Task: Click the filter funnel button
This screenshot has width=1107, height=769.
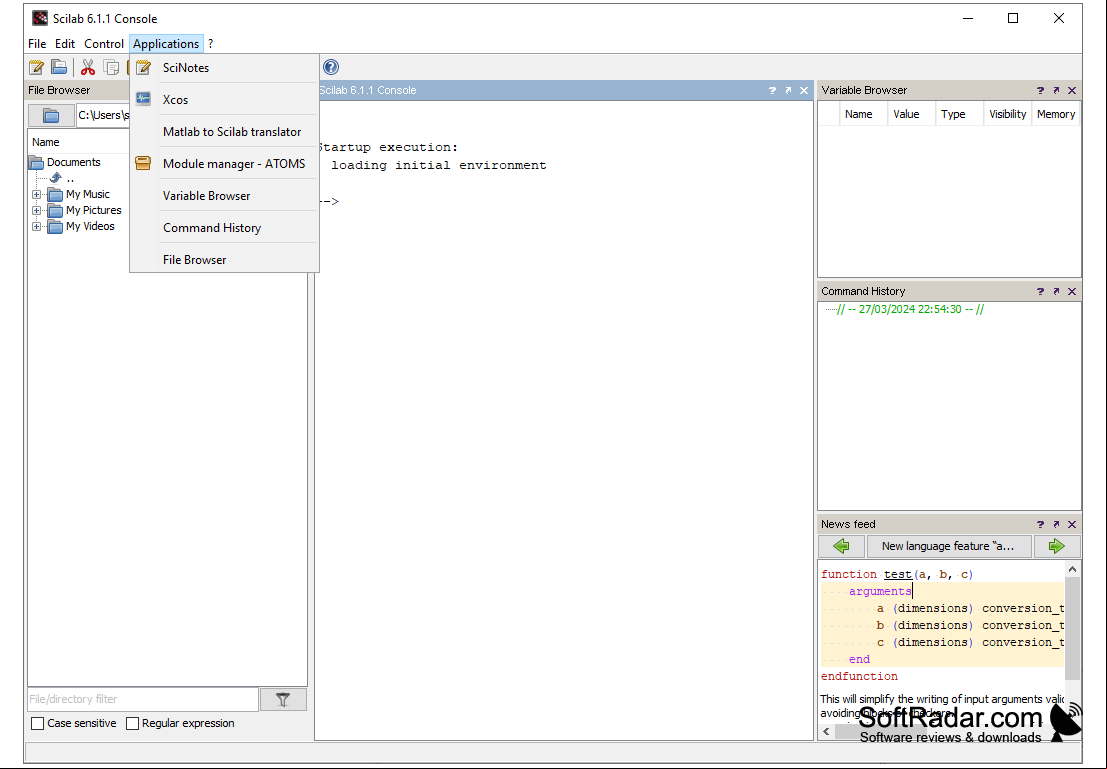Action: (x=283, y=699)
